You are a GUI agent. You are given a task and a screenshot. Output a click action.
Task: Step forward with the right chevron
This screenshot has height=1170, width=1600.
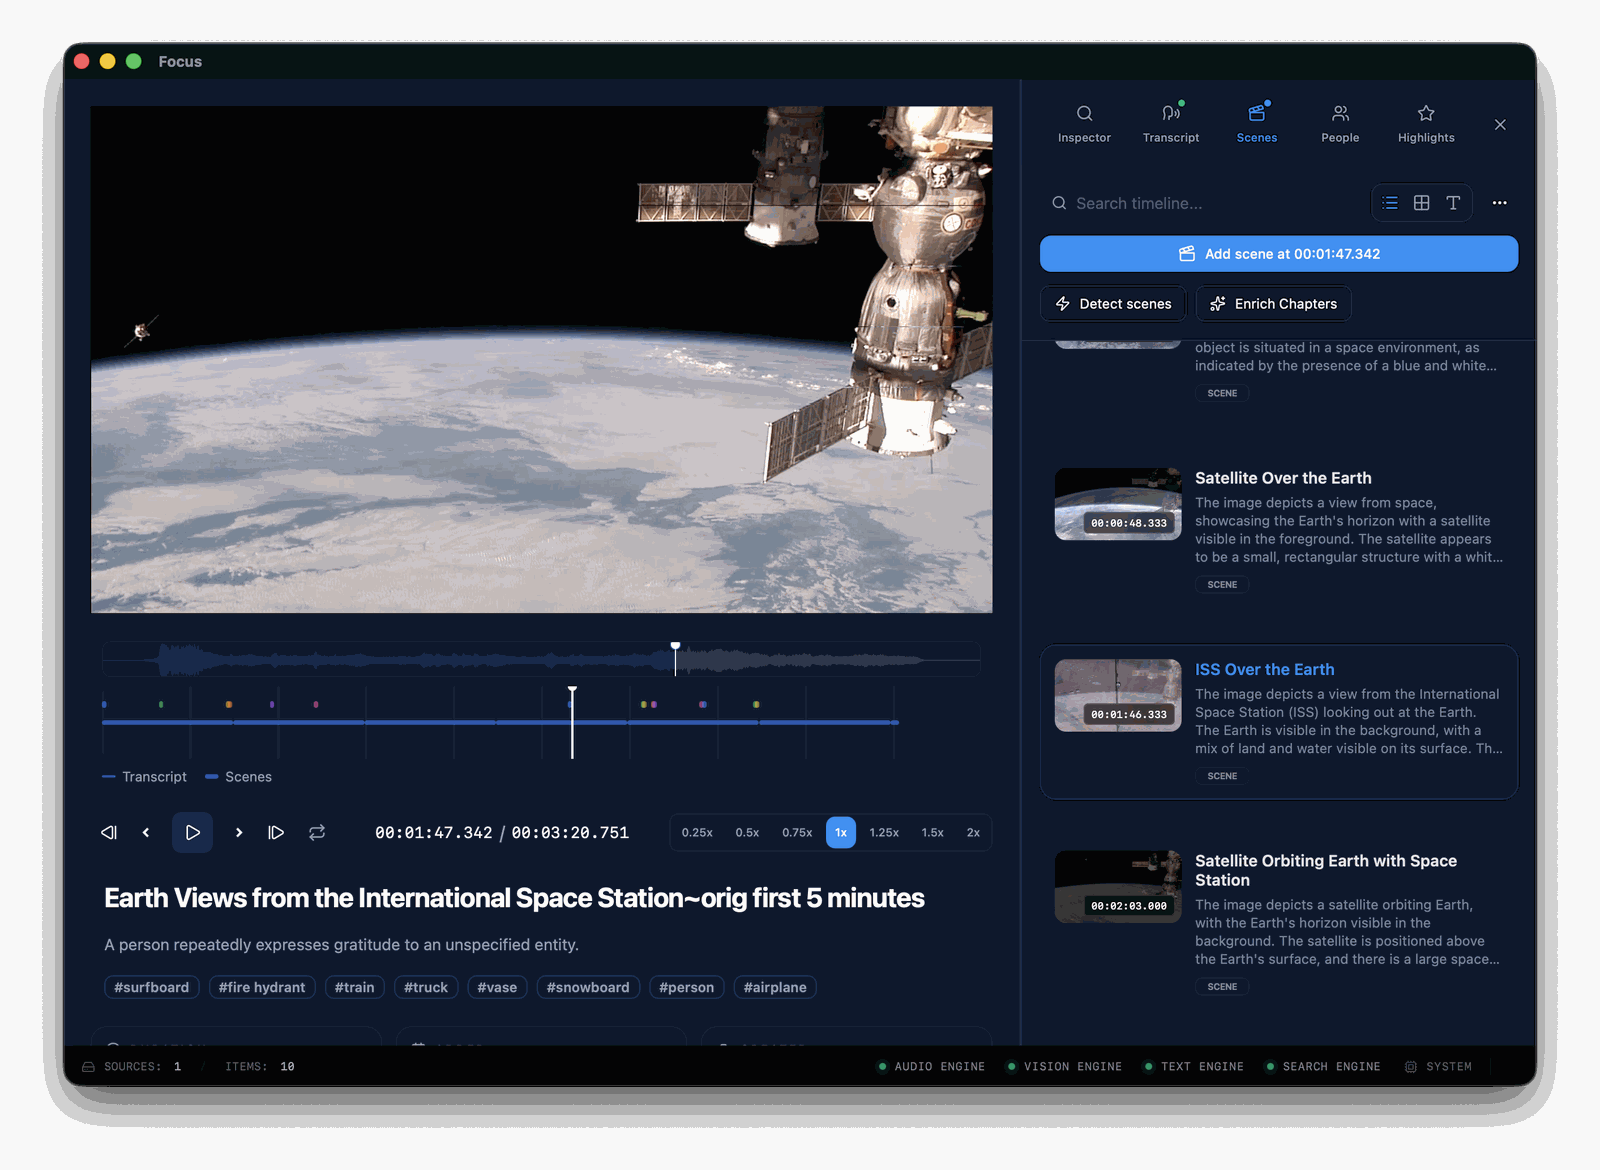click(x=239, y=832)
